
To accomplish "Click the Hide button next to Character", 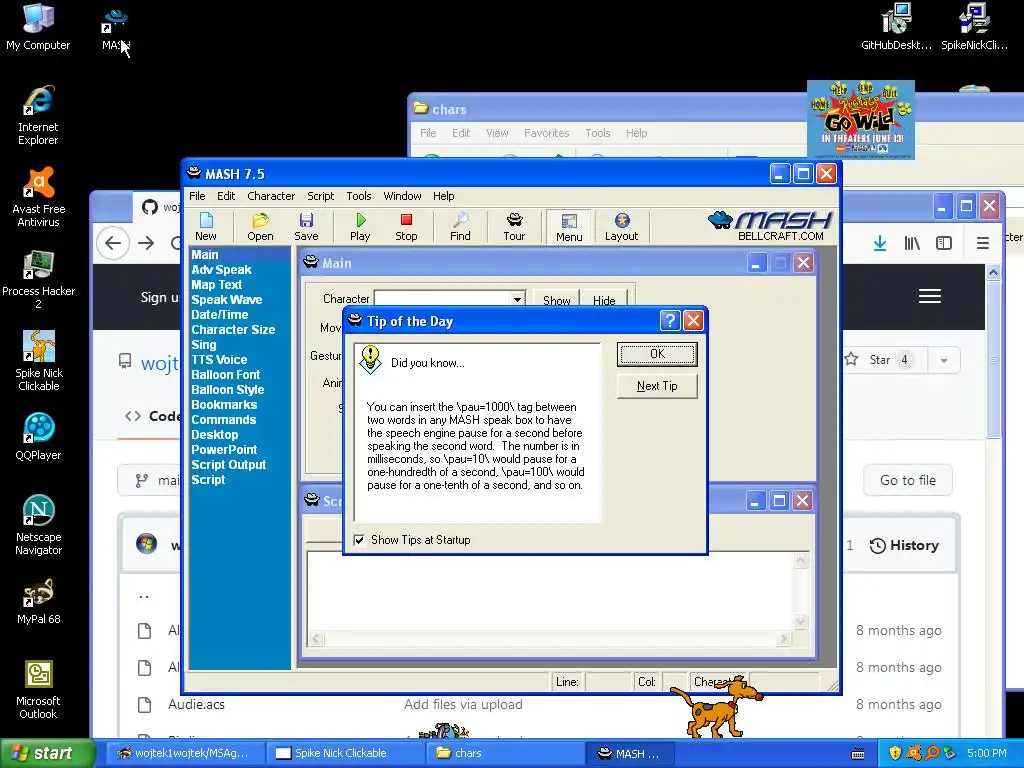I will pyautogui.click(x=604, y=300).
